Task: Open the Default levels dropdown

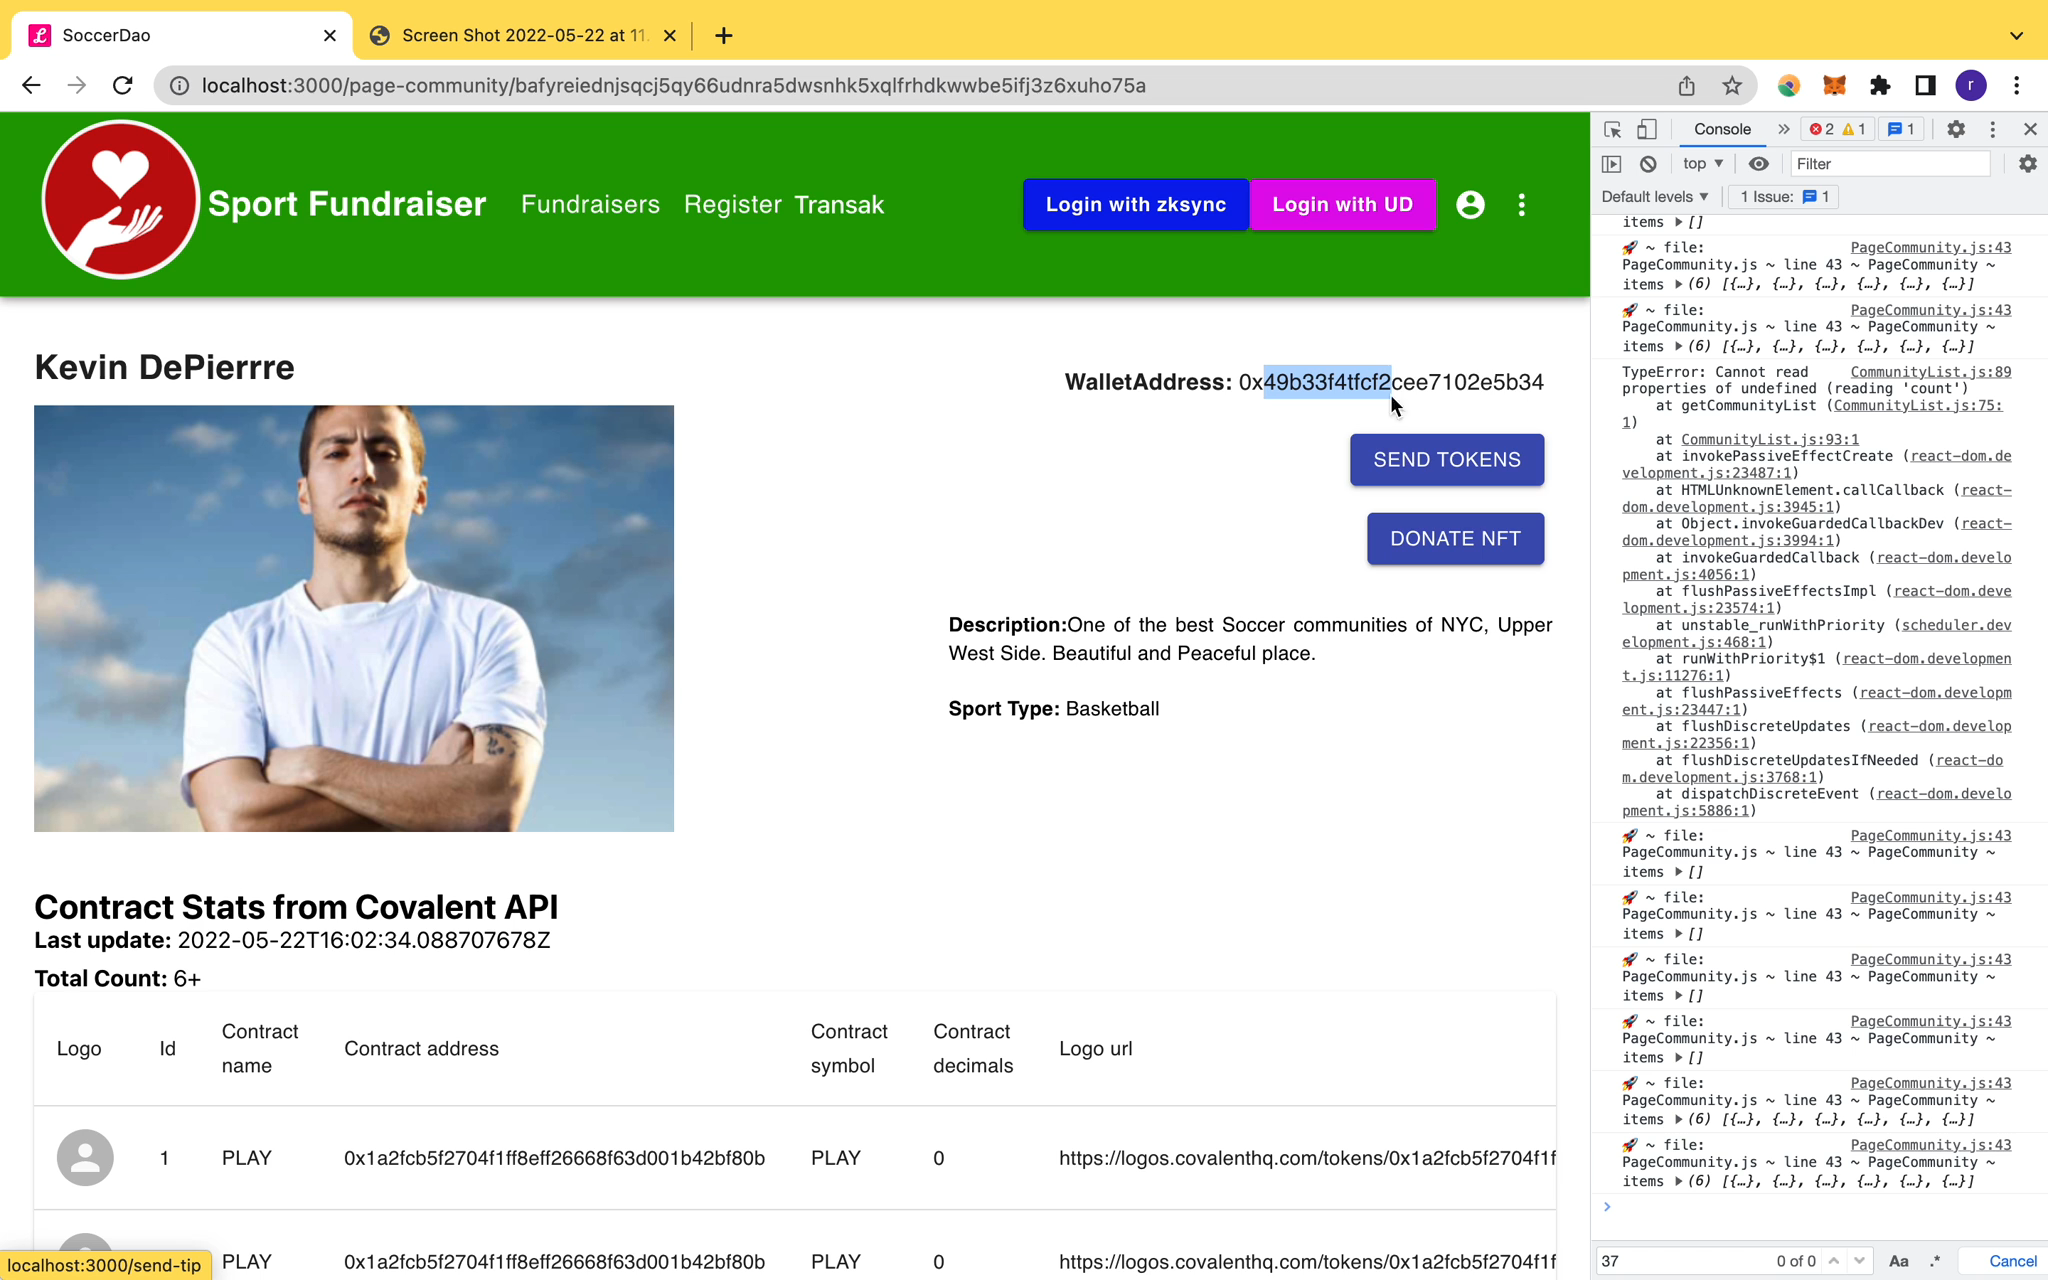Action: [x=1654, y=197]
